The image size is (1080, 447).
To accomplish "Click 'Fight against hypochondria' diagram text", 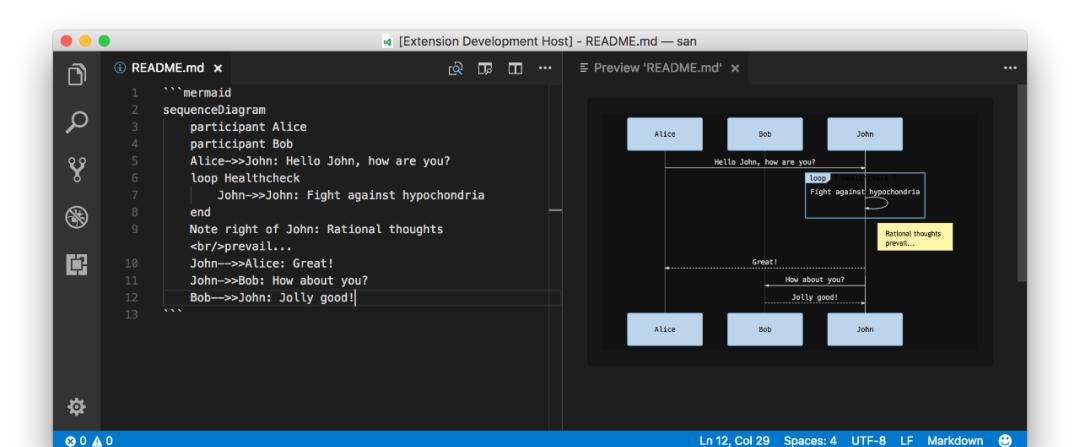I will (864, 191).
